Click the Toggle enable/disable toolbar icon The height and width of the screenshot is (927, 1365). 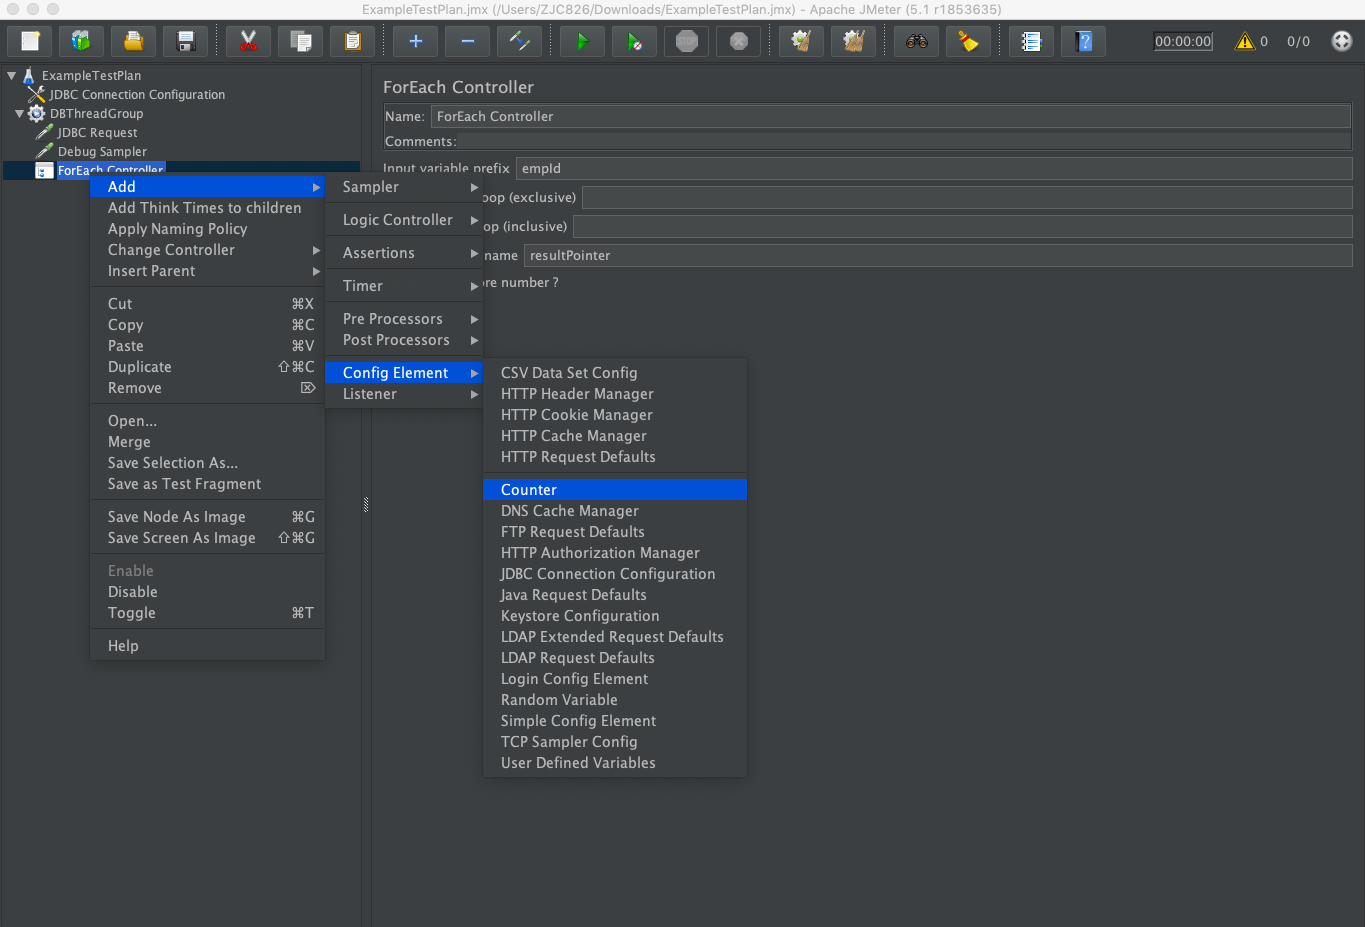coord(519,41)
